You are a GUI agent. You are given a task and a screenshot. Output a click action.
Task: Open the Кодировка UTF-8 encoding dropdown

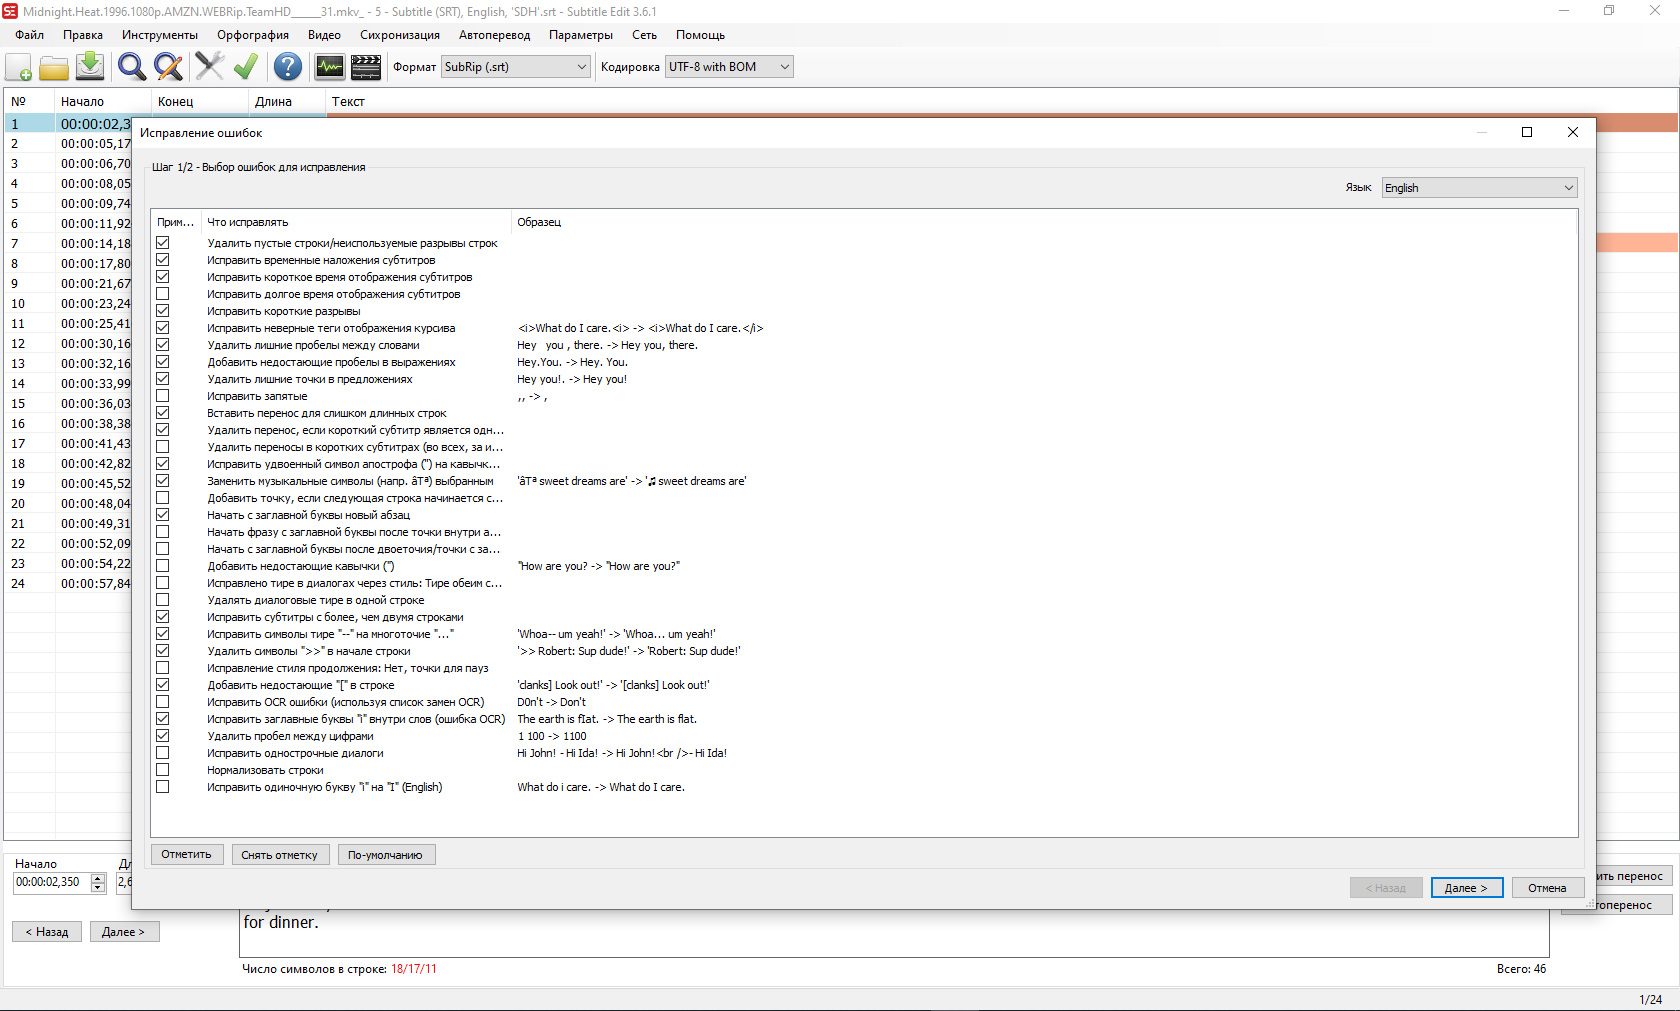pos(729,67)
